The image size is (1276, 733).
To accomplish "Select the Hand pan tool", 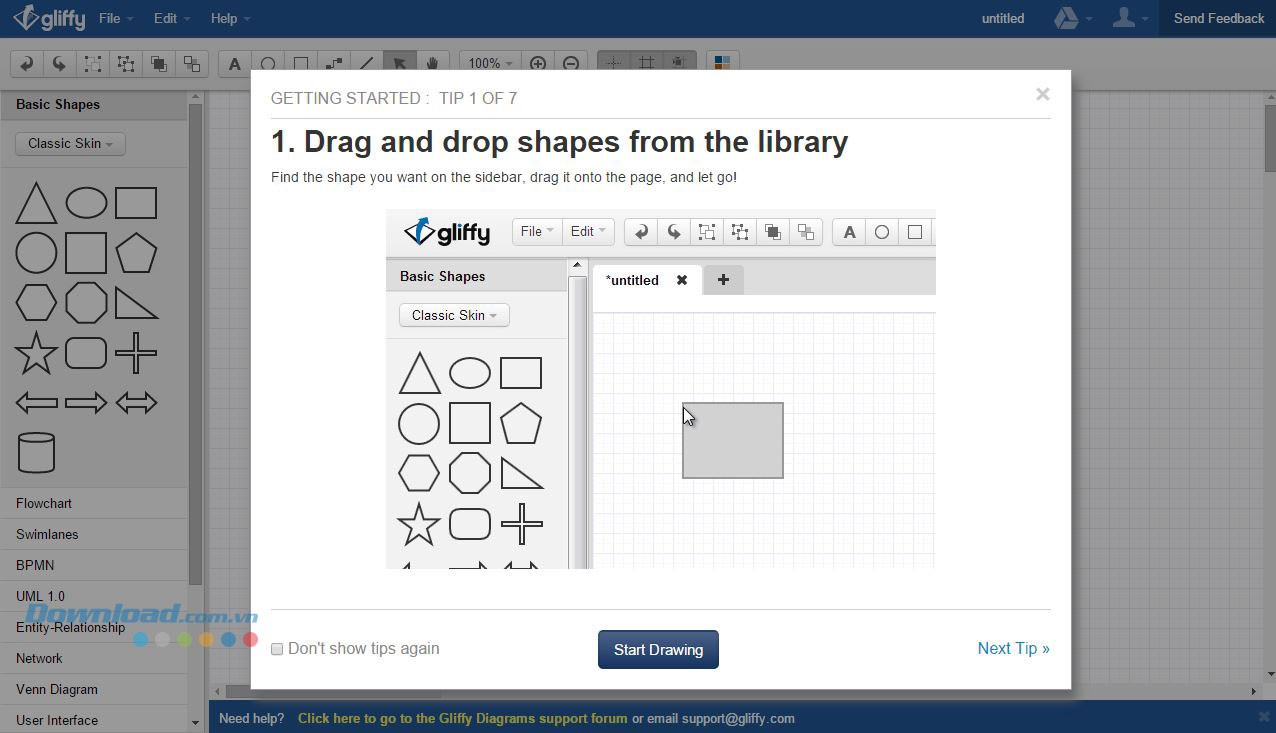I will pos(432,63).
